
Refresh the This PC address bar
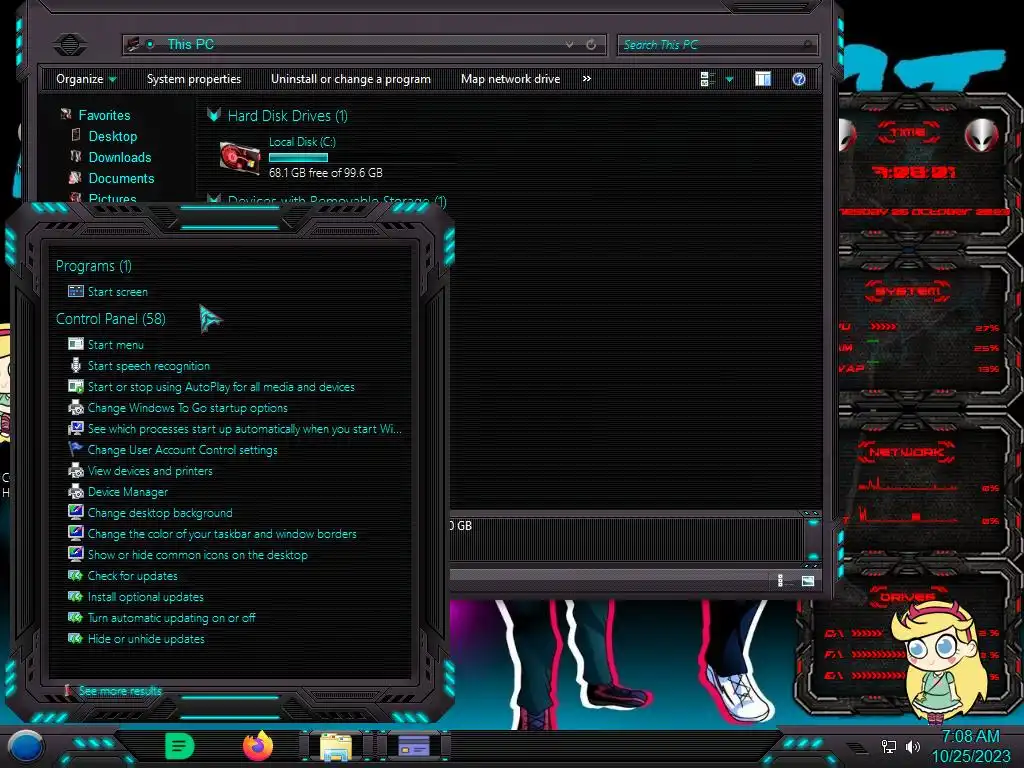(x=591, y=44)
